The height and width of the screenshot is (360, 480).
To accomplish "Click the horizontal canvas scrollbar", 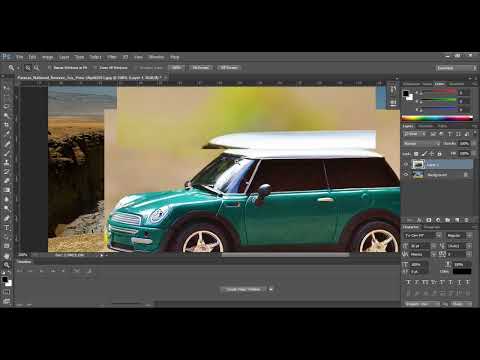I will (x=285, y=255).
